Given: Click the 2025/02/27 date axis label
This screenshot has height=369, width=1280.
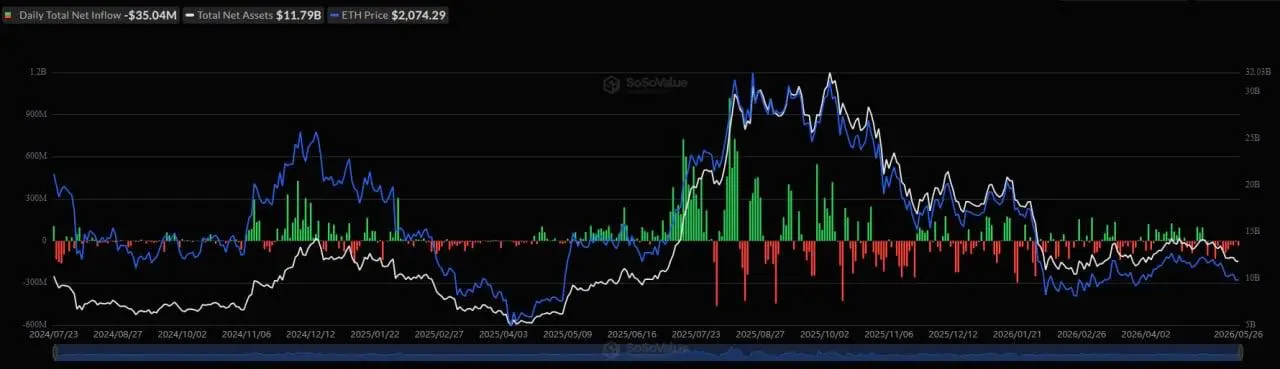Looking at the screenshot, I should [x=439, y=336].
